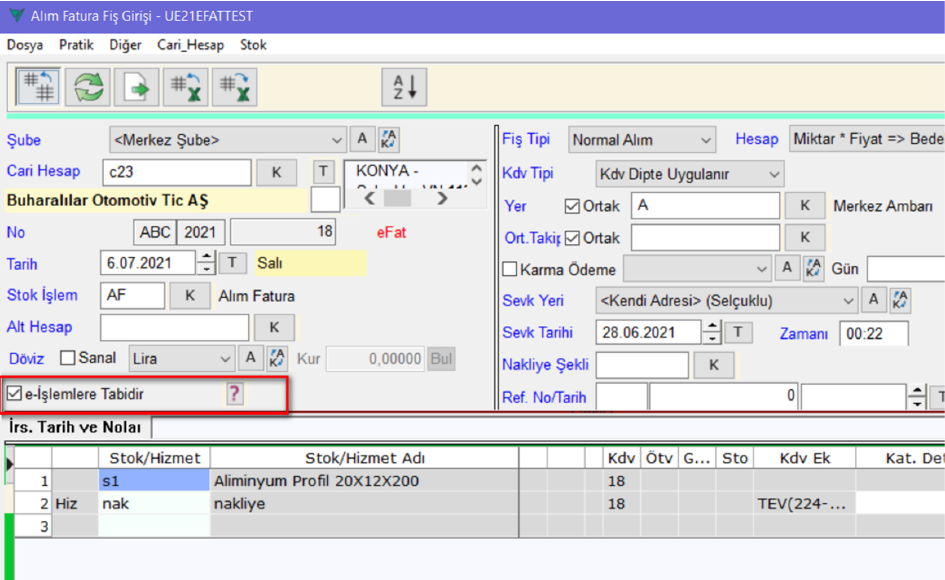The height and width of the screenshot is (580, 945).
Task: Click the A/K icon beside Sevk Yeri
Action: [901, 300]
